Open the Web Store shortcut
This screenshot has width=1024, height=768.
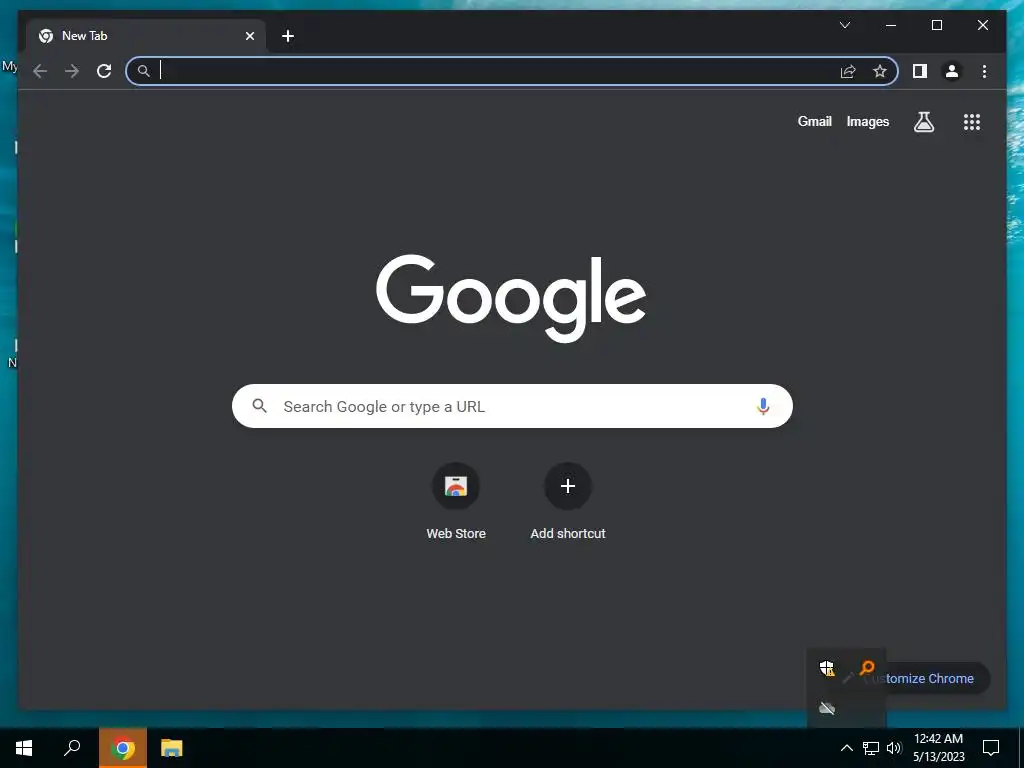456,502
